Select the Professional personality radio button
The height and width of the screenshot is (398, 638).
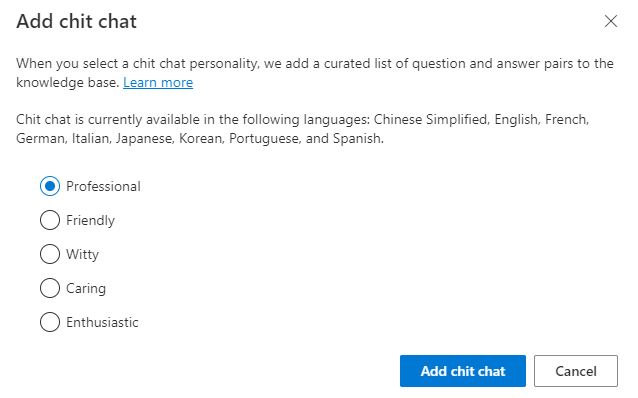(x=50, y=186)
